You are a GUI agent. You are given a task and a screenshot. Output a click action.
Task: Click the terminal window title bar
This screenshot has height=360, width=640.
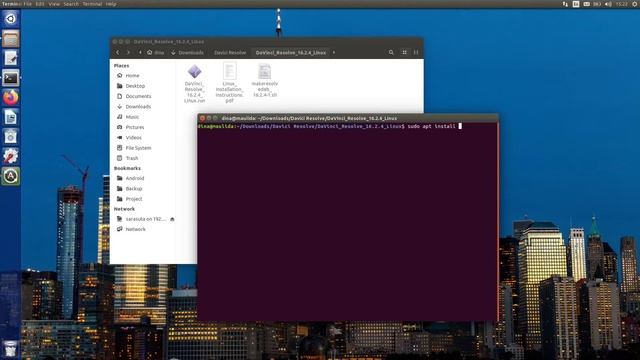347,118
